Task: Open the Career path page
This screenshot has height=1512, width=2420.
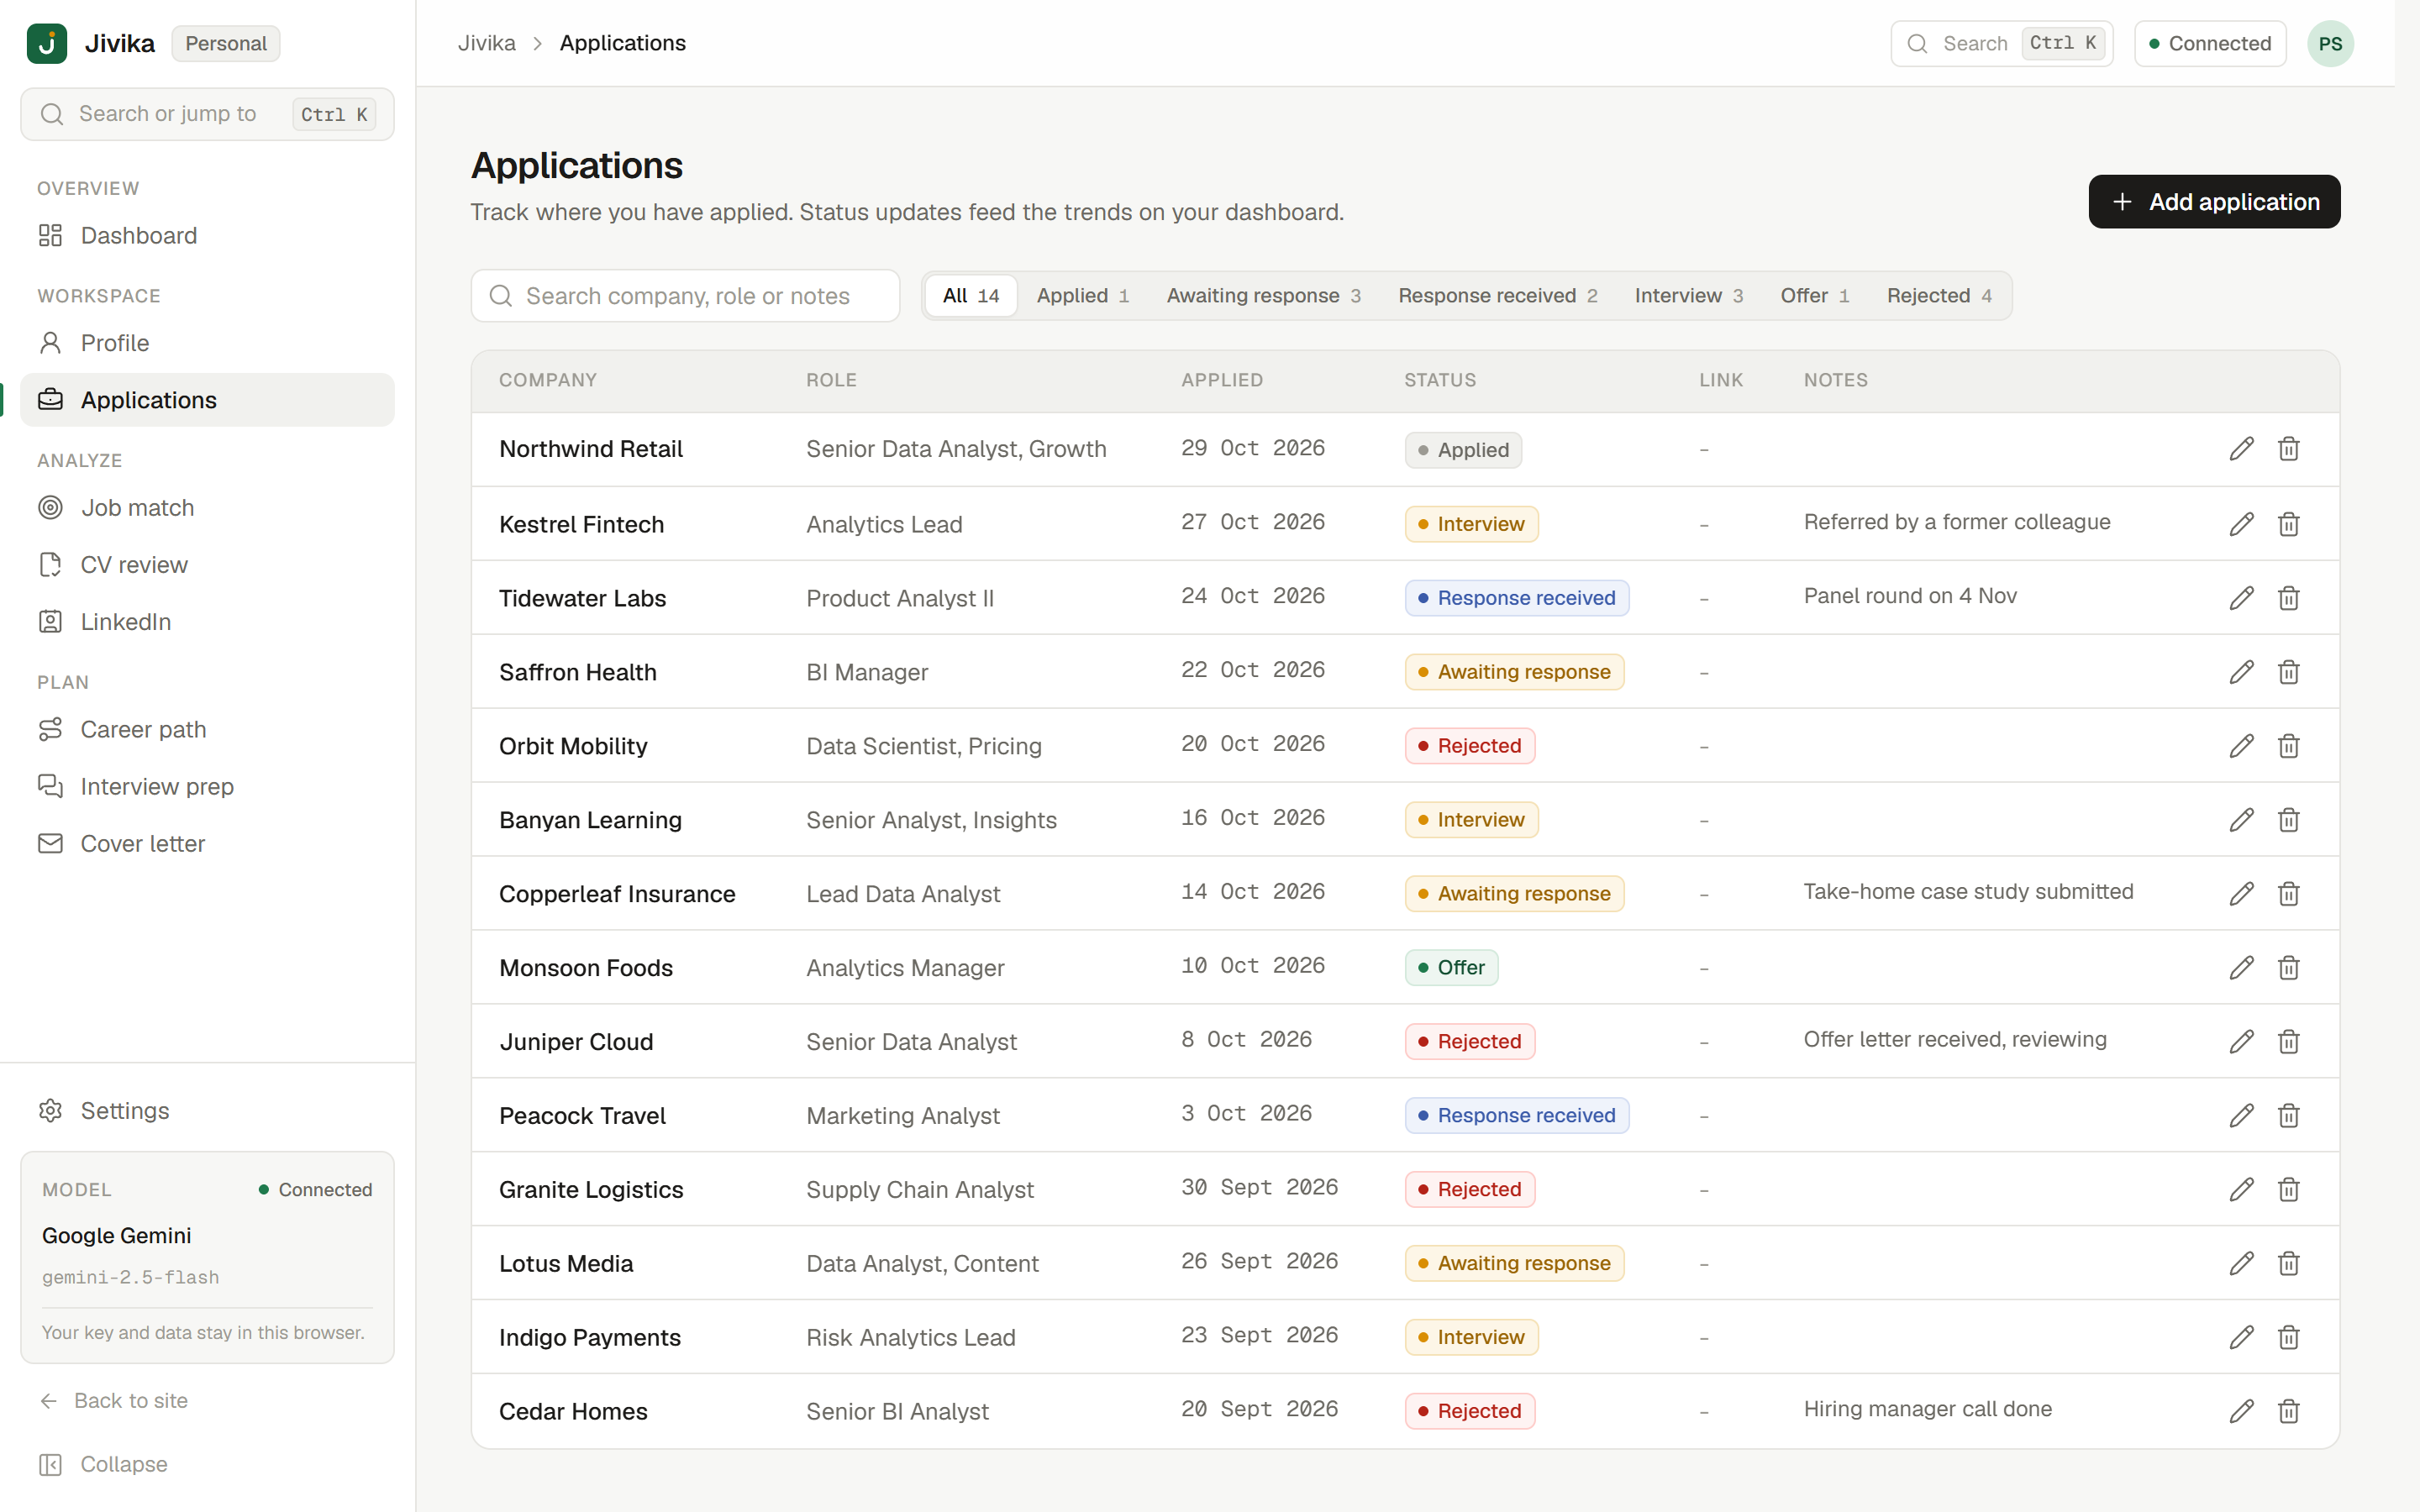Action: tap(207, 730)
